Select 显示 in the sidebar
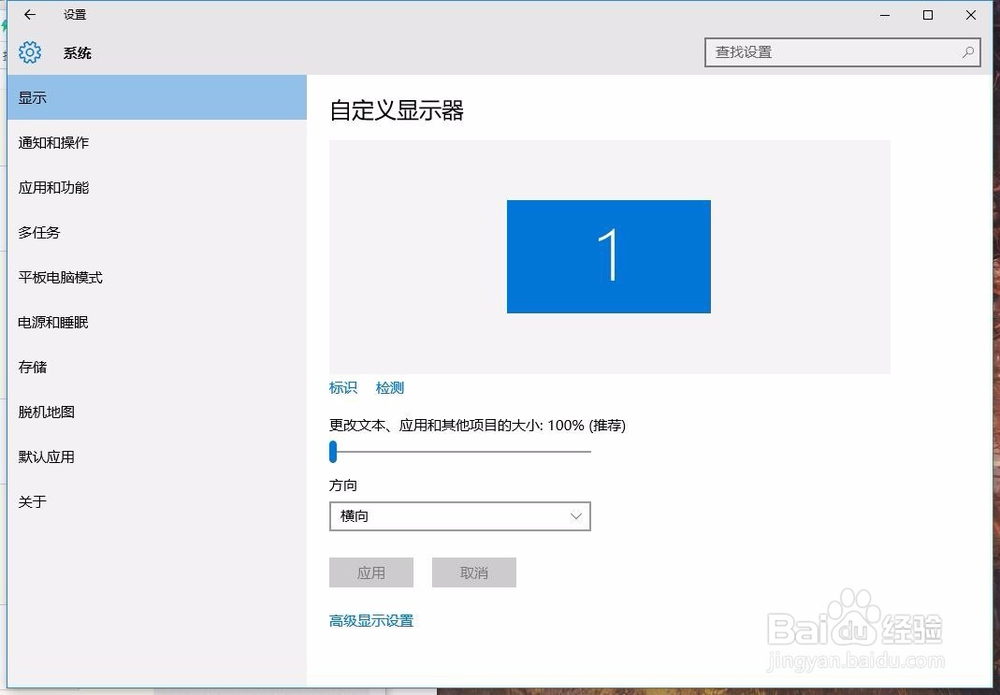The image size is (1000, 695). pyautogui.click(x=157, y=98)
